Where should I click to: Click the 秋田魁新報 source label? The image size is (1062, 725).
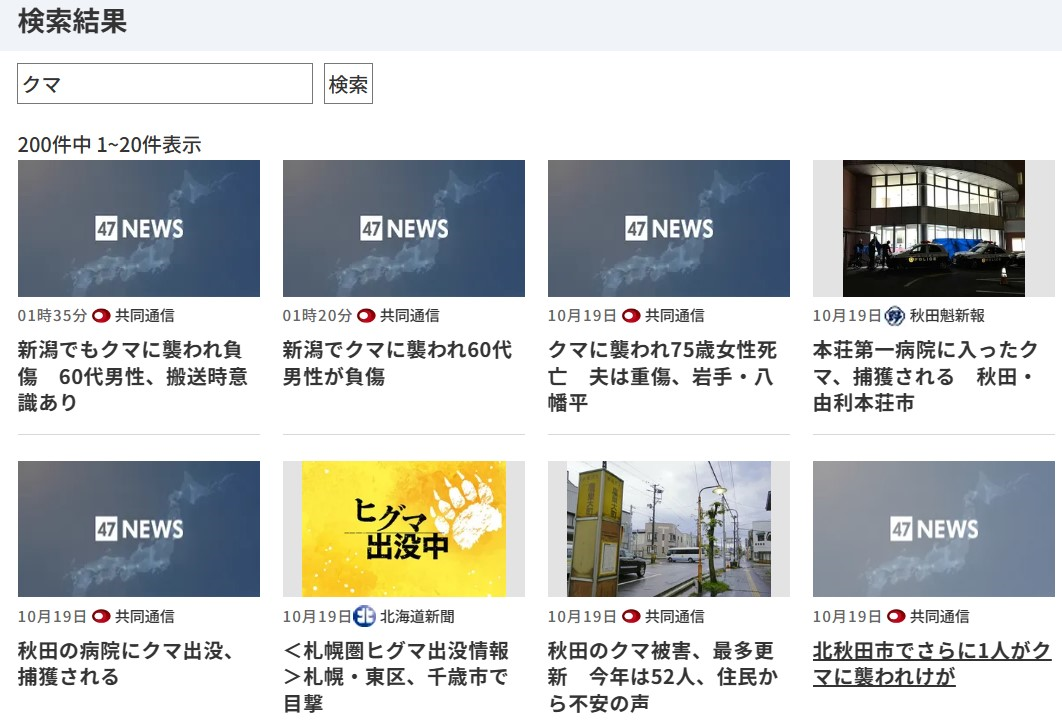click(x=947, y=316)
